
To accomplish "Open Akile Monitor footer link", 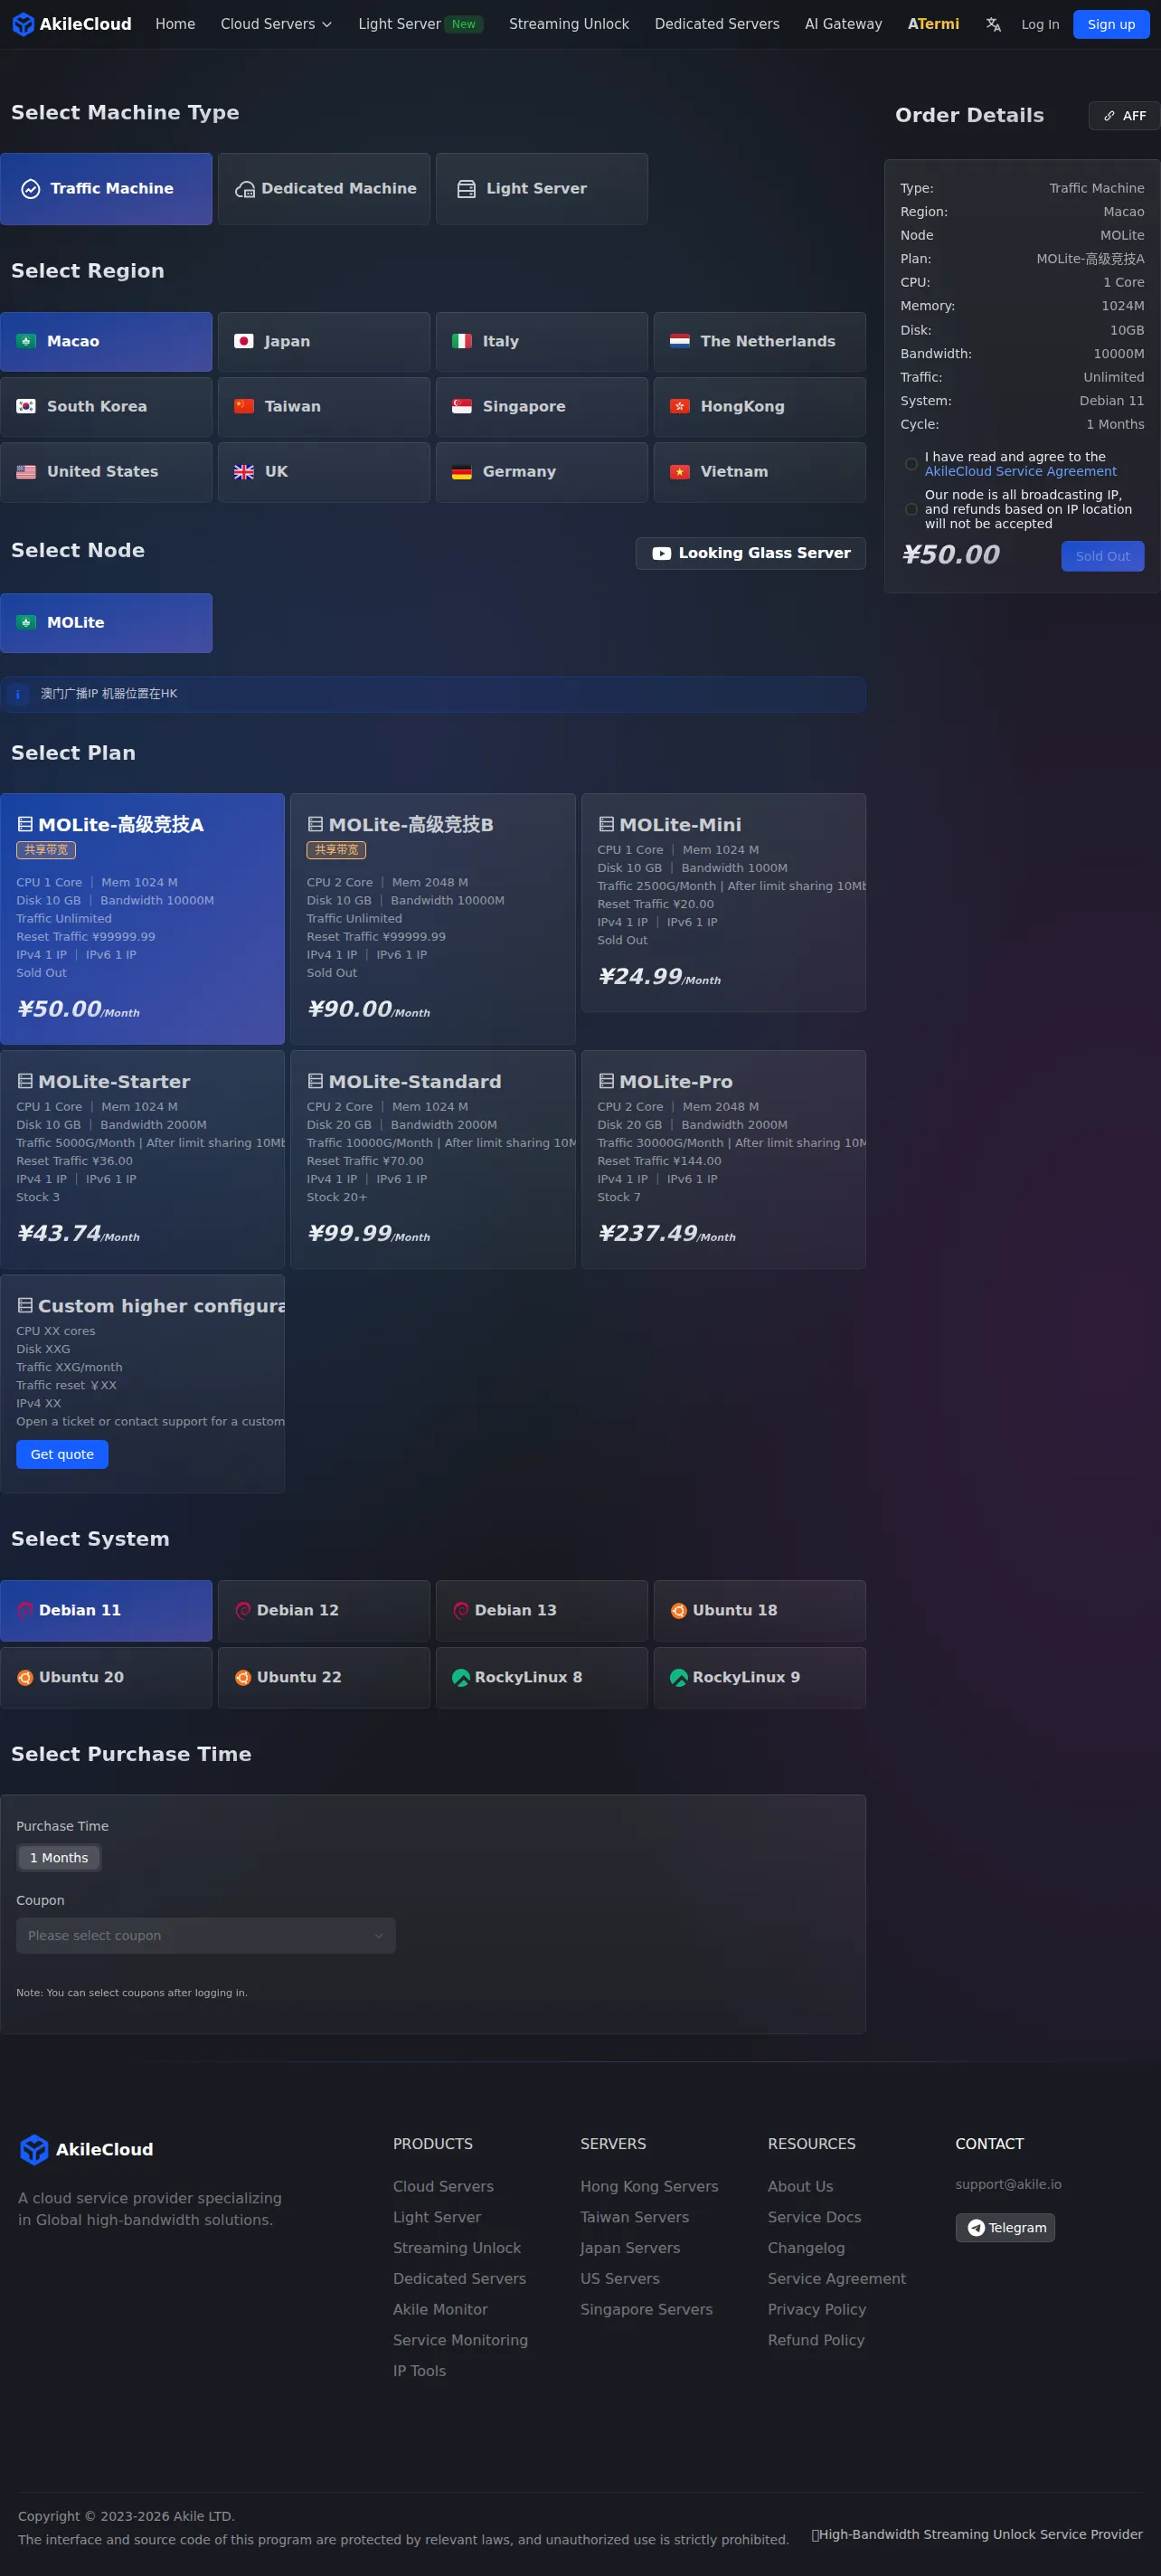I will [x=440, y=2309].
